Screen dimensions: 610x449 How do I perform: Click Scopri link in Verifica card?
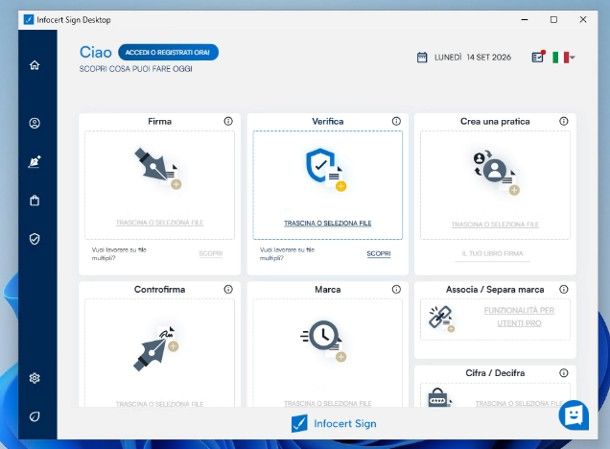pyautogui.click(x=379, y=254)
